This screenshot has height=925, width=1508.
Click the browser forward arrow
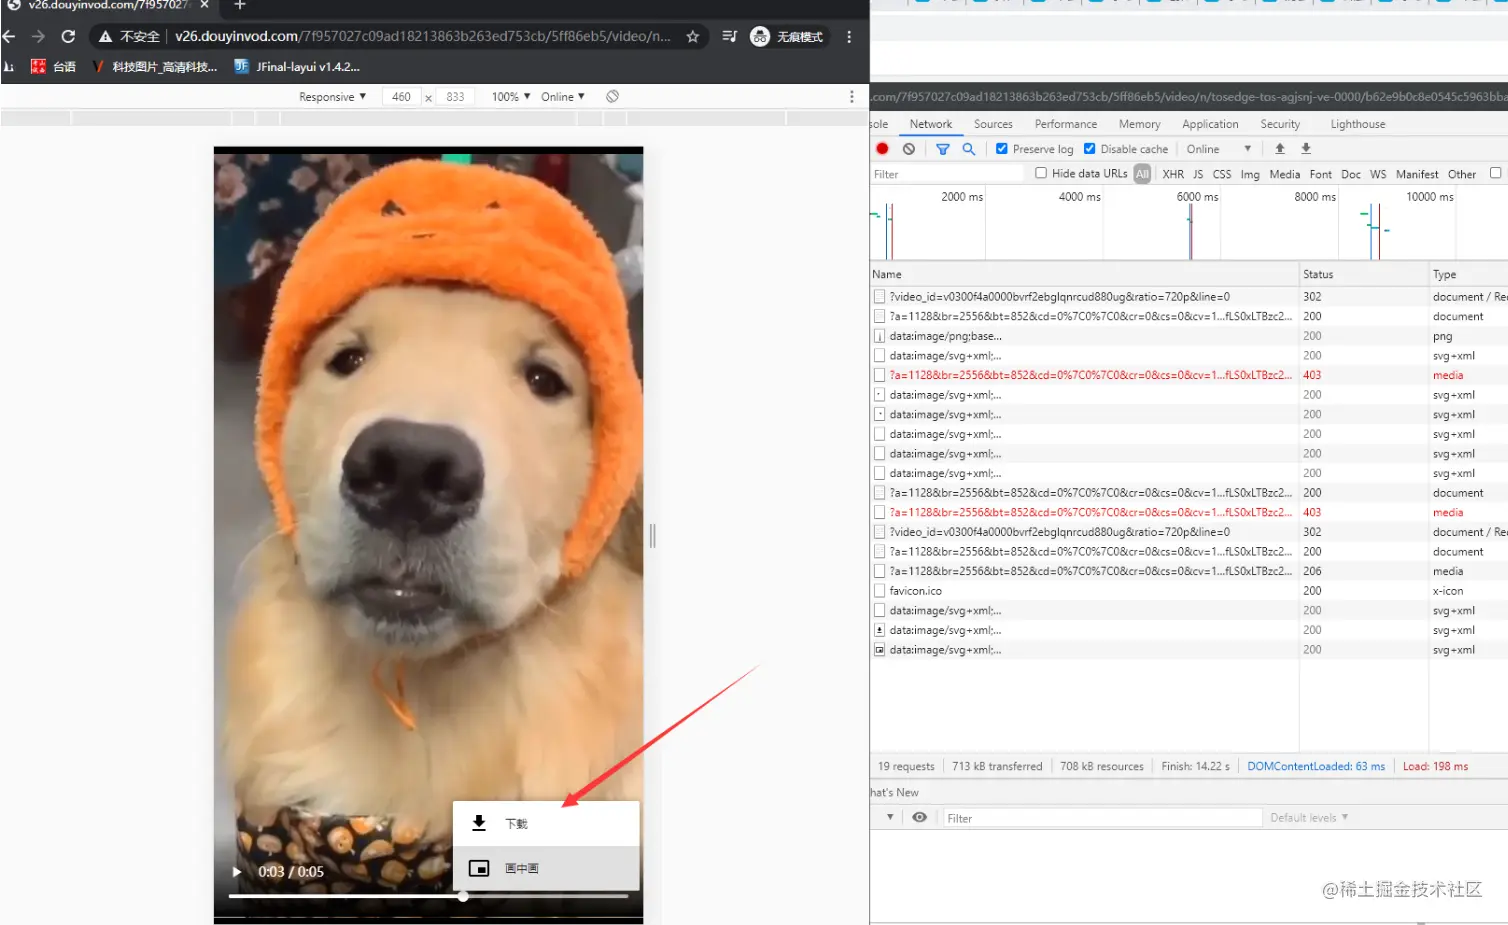pyautogui.click(x=38, y=37)
